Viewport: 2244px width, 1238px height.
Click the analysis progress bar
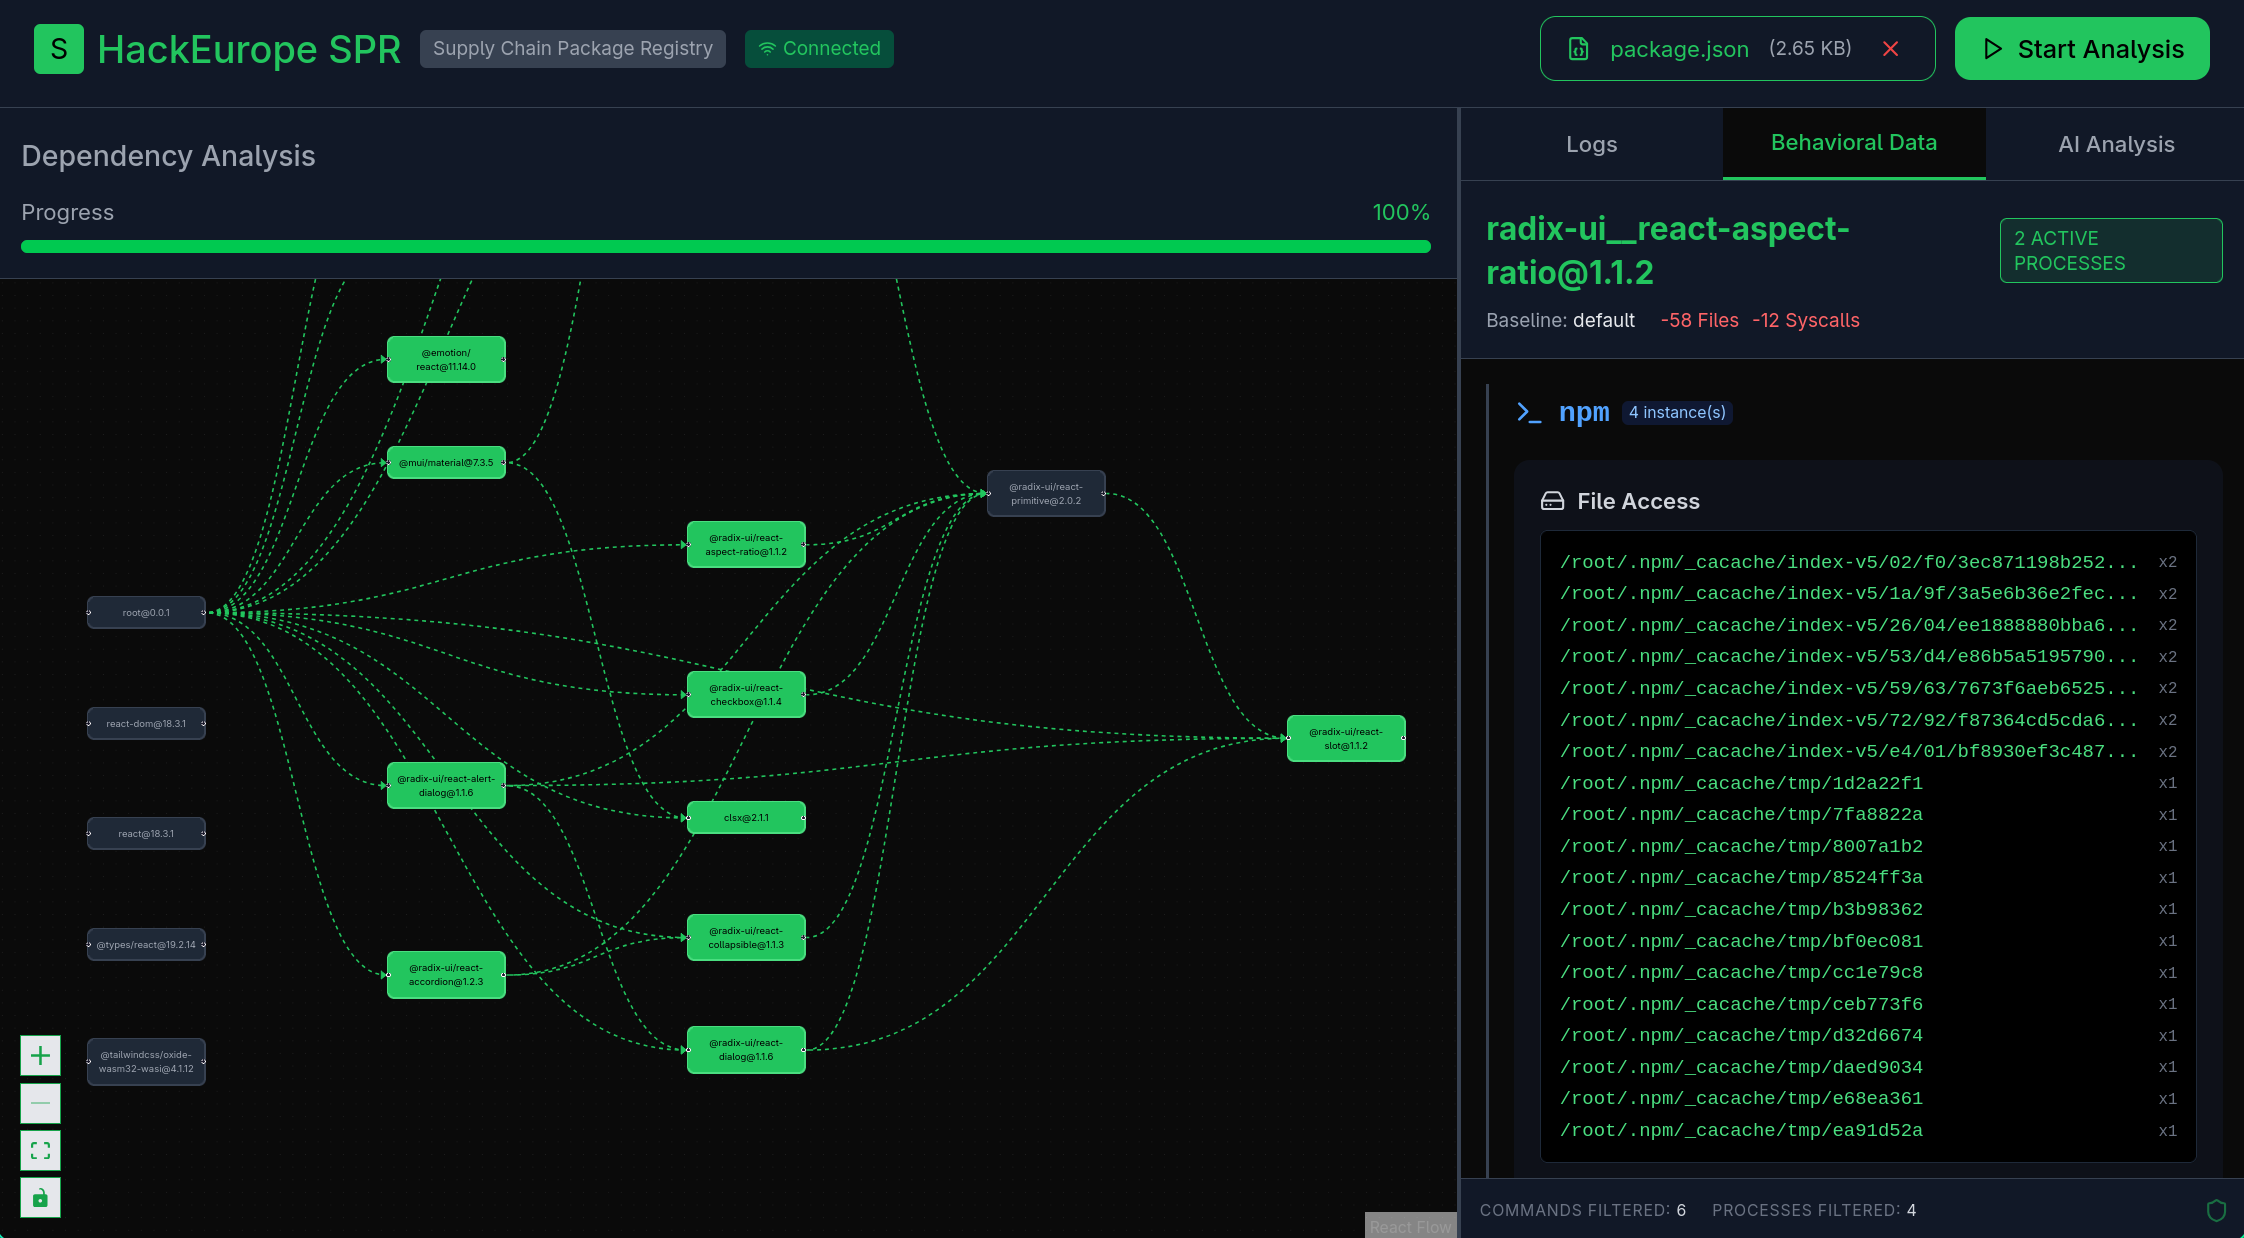pyautogui.click(x=725, y=247)
